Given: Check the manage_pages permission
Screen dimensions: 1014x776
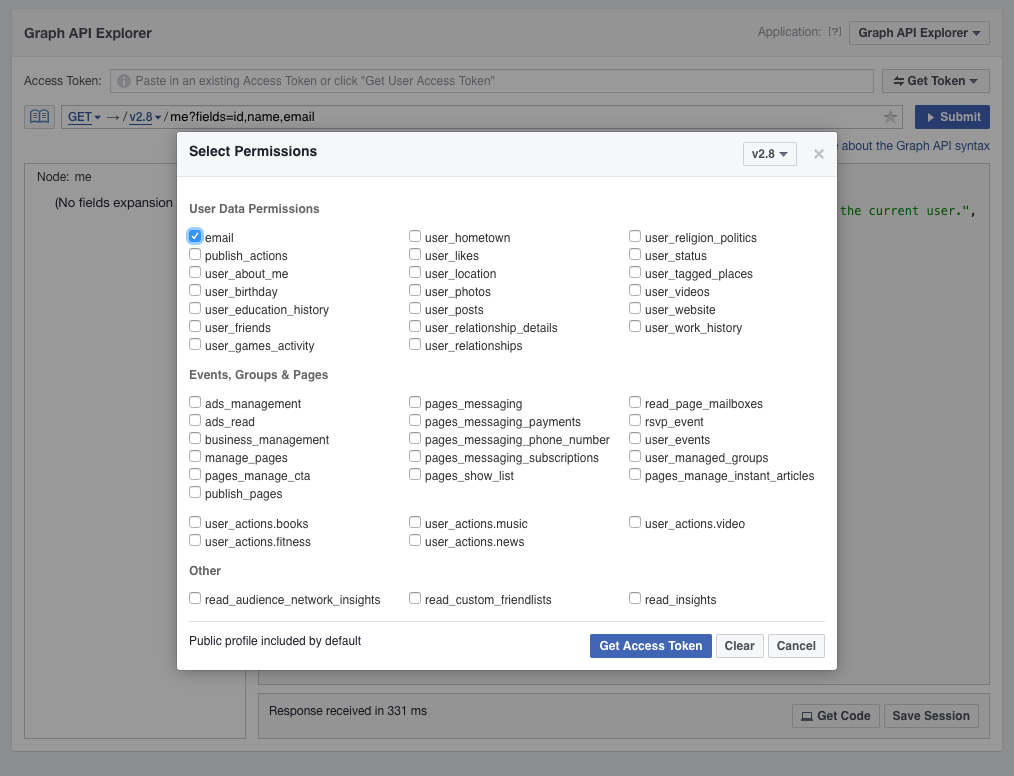Looking at the screenshot, I should click(195, 457).
